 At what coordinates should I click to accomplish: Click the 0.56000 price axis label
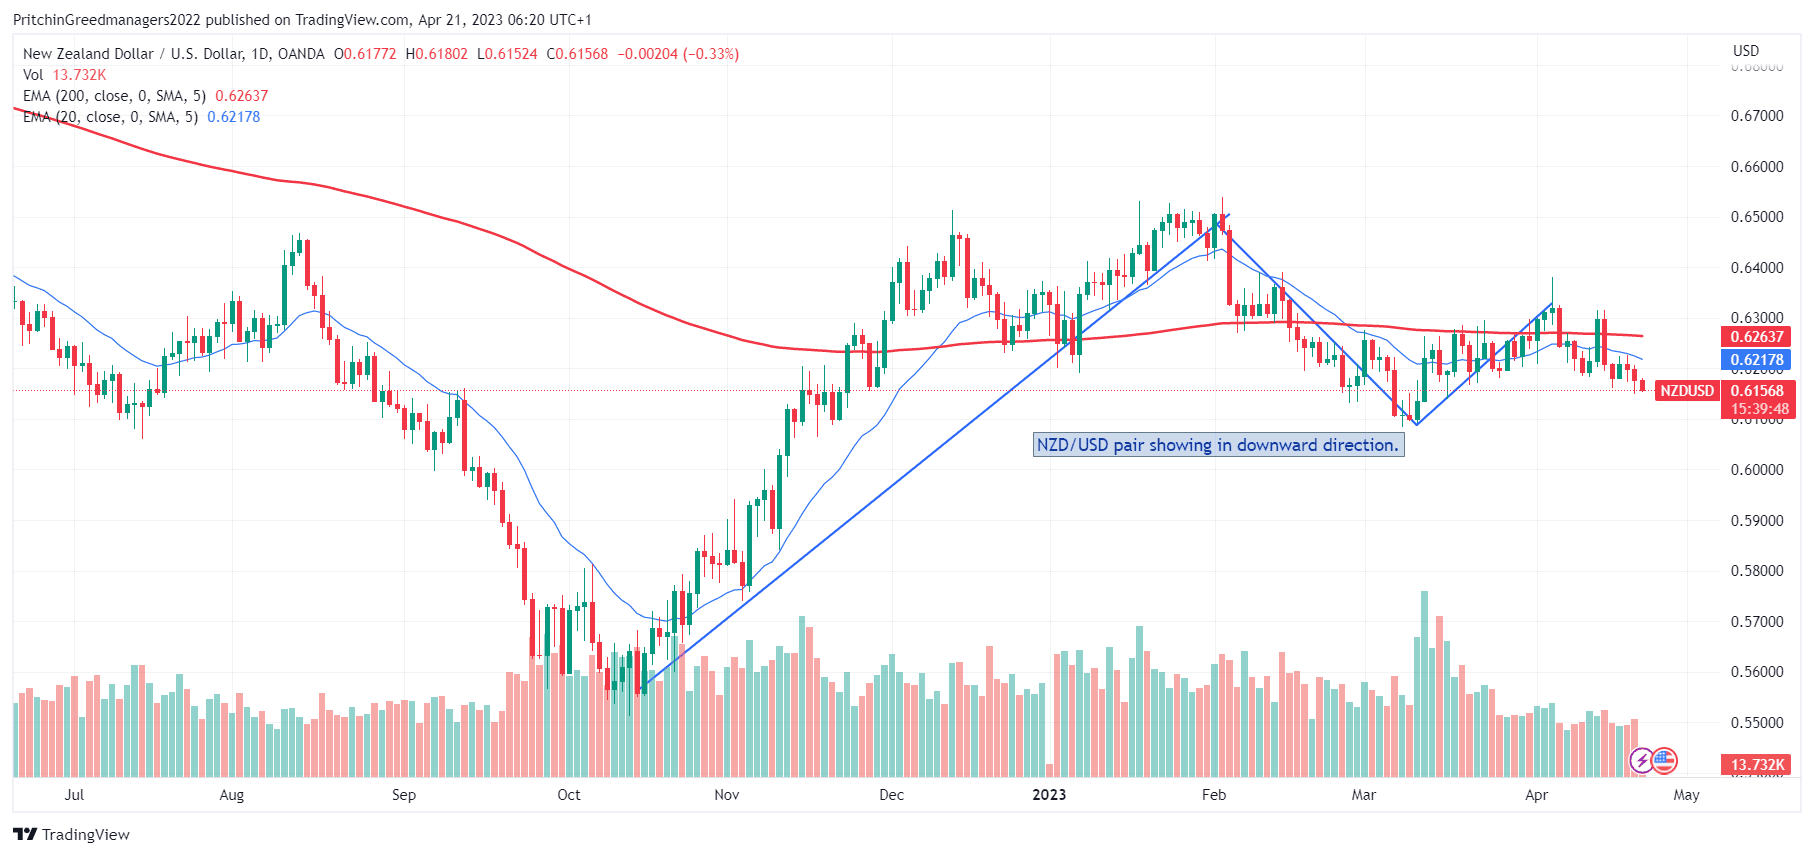click(1757, 672)
